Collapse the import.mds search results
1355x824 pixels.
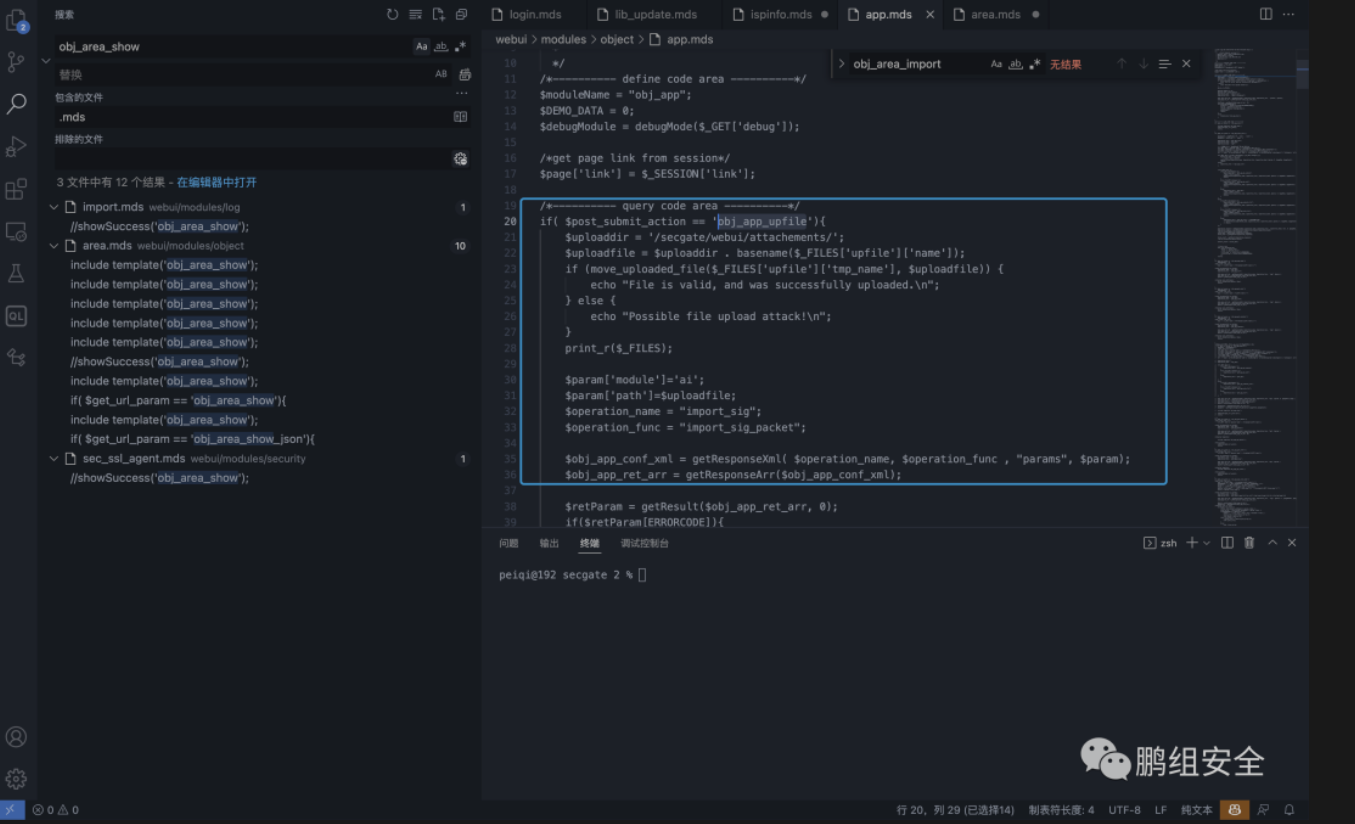(x=54, y=207)
